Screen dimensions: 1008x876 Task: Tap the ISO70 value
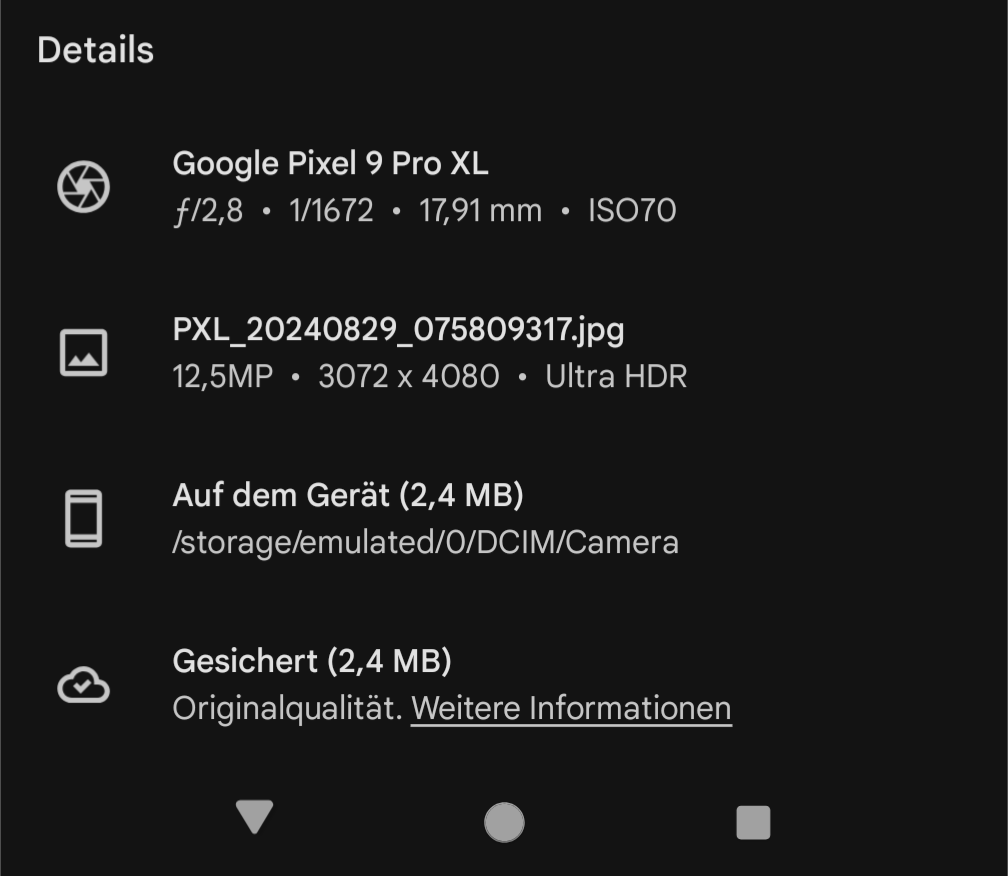click(x=632, y=210)
